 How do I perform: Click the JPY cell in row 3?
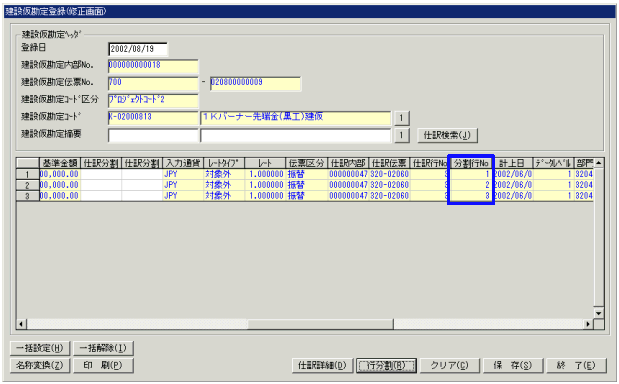[x=183, y=196]
